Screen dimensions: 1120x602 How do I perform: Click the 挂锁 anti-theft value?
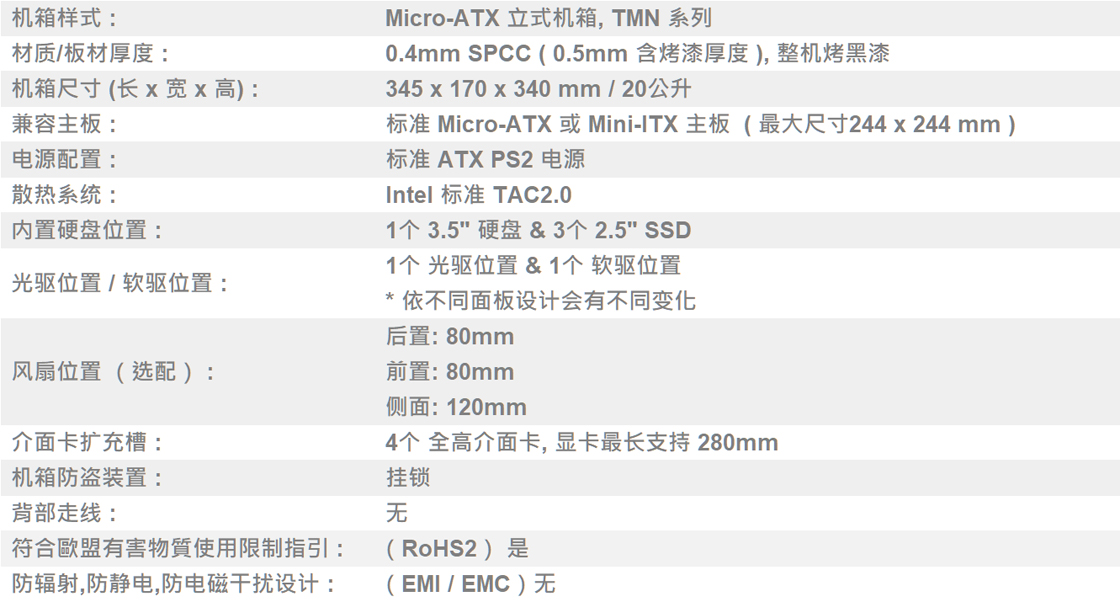coord(407,477)
